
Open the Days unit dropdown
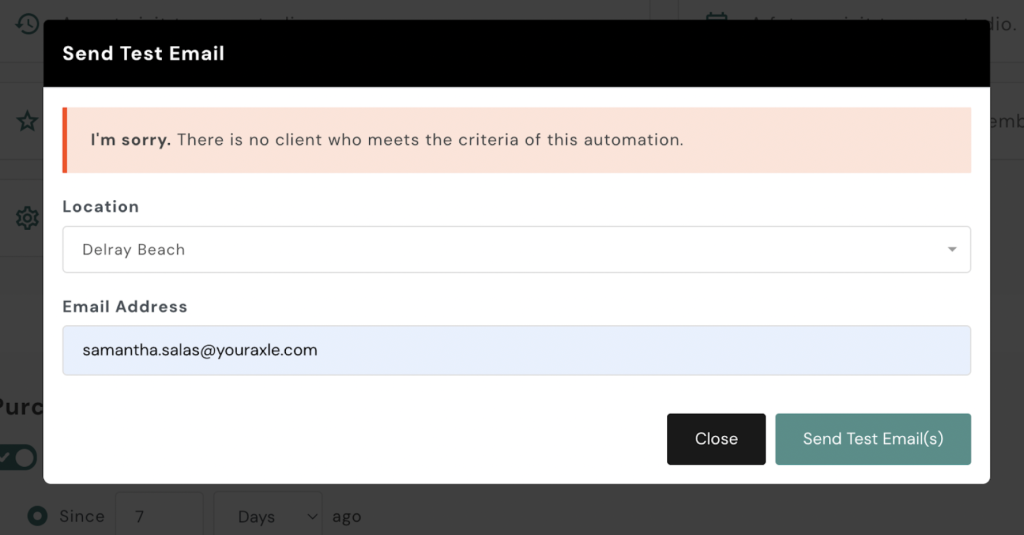pyautogui.click(x=267, y=516)
